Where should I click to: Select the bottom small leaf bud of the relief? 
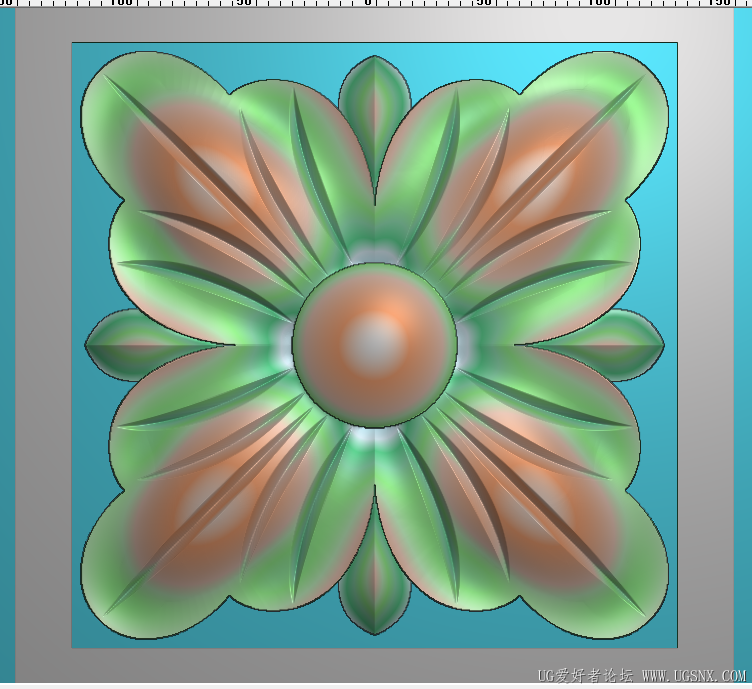tap(375, 560)
